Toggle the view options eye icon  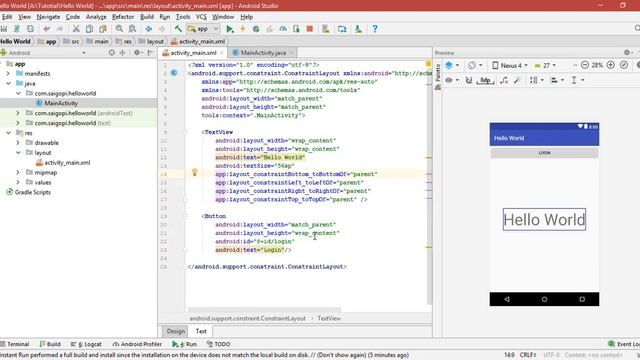point(451,80)
